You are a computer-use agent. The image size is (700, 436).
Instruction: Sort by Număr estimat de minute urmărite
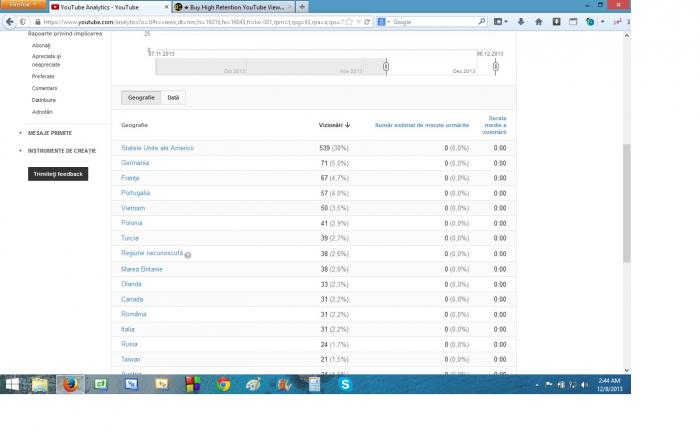(422, 125)
